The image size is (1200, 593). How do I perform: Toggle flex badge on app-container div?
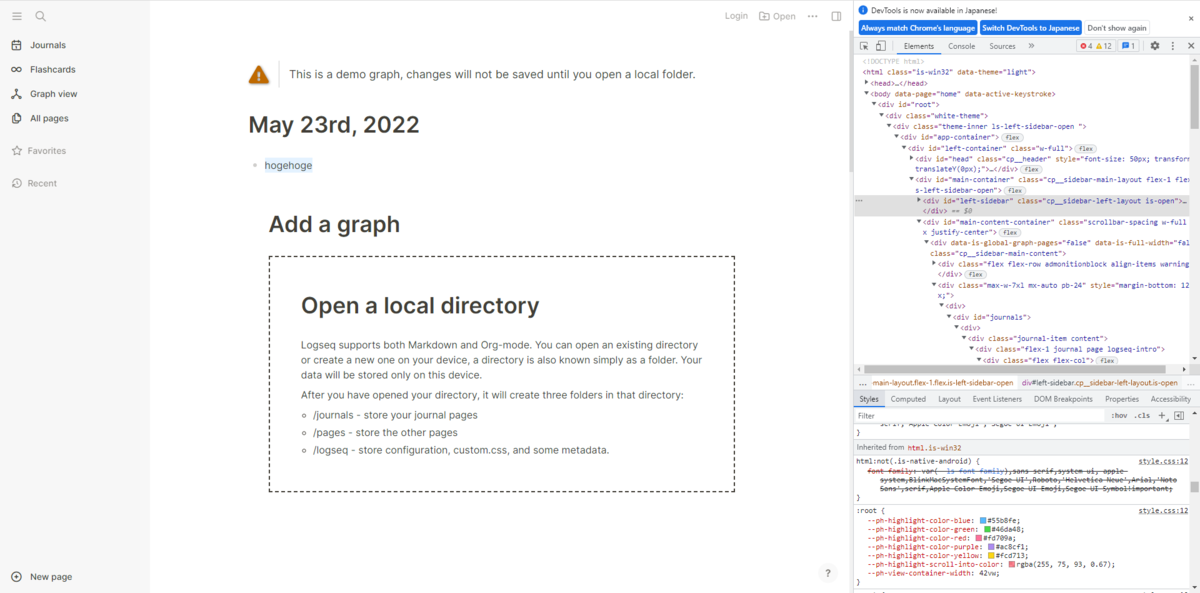point(1012,137)
